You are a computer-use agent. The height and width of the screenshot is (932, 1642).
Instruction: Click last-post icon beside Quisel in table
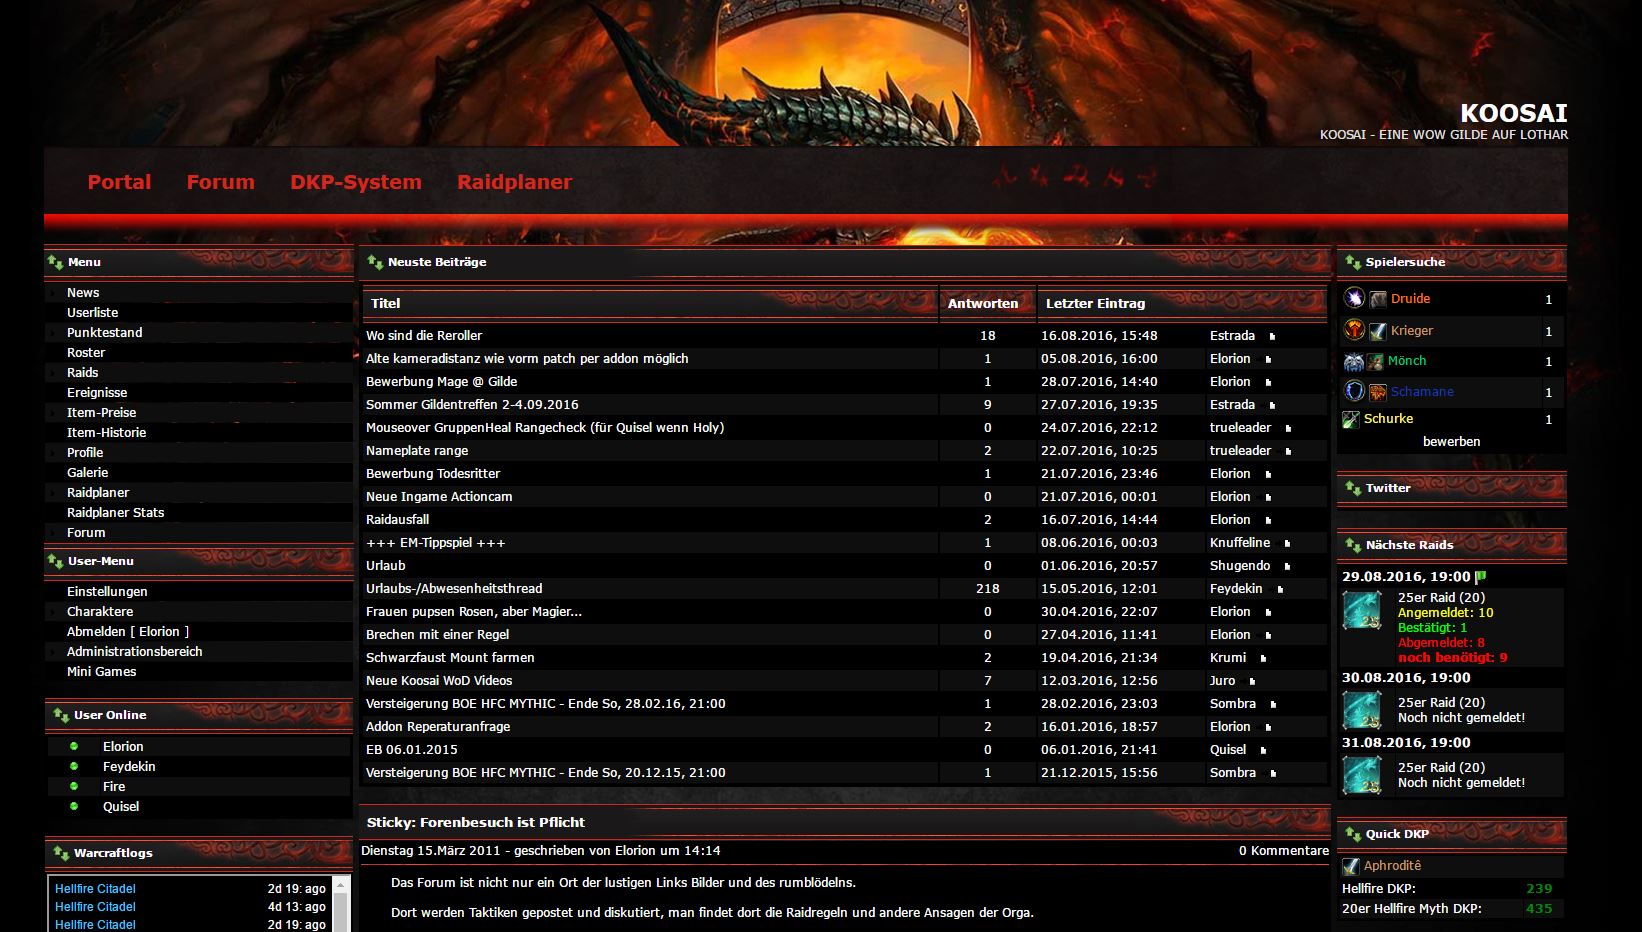click(1263, 751)
